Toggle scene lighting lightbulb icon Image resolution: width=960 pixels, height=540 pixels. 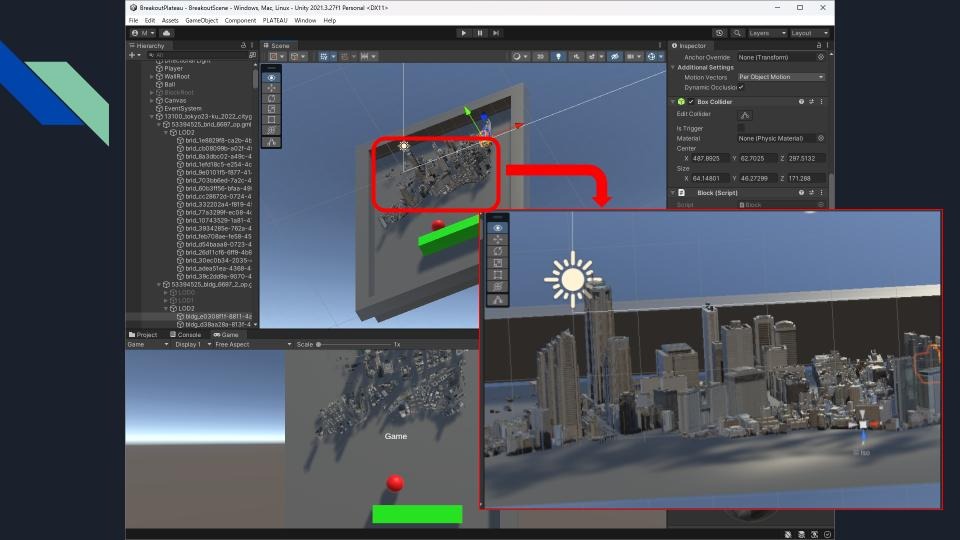click(558, 57)
